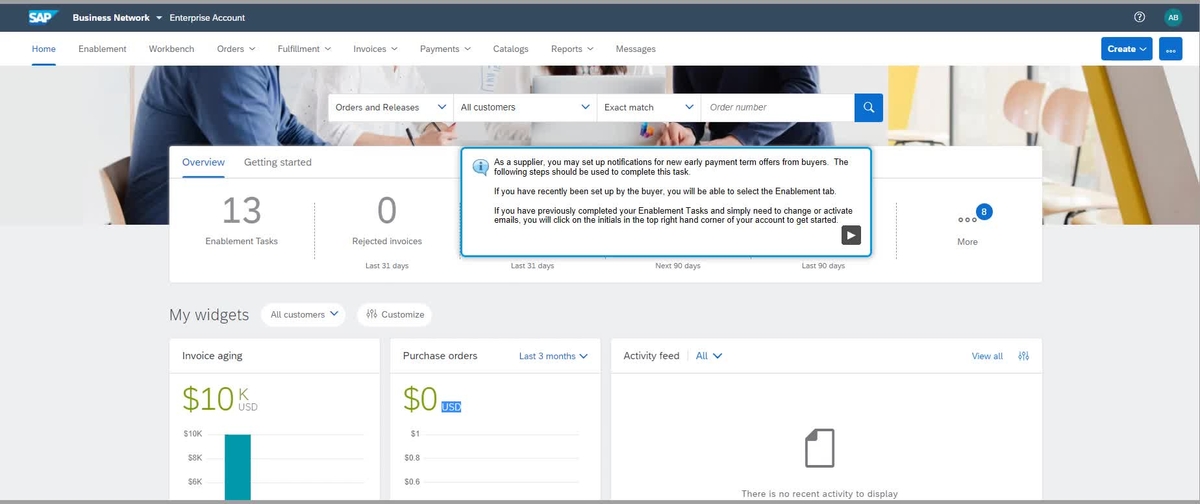1200x504 pixels.
Task: Click the blue more options ellipsis button
Action: point(1171,49)
